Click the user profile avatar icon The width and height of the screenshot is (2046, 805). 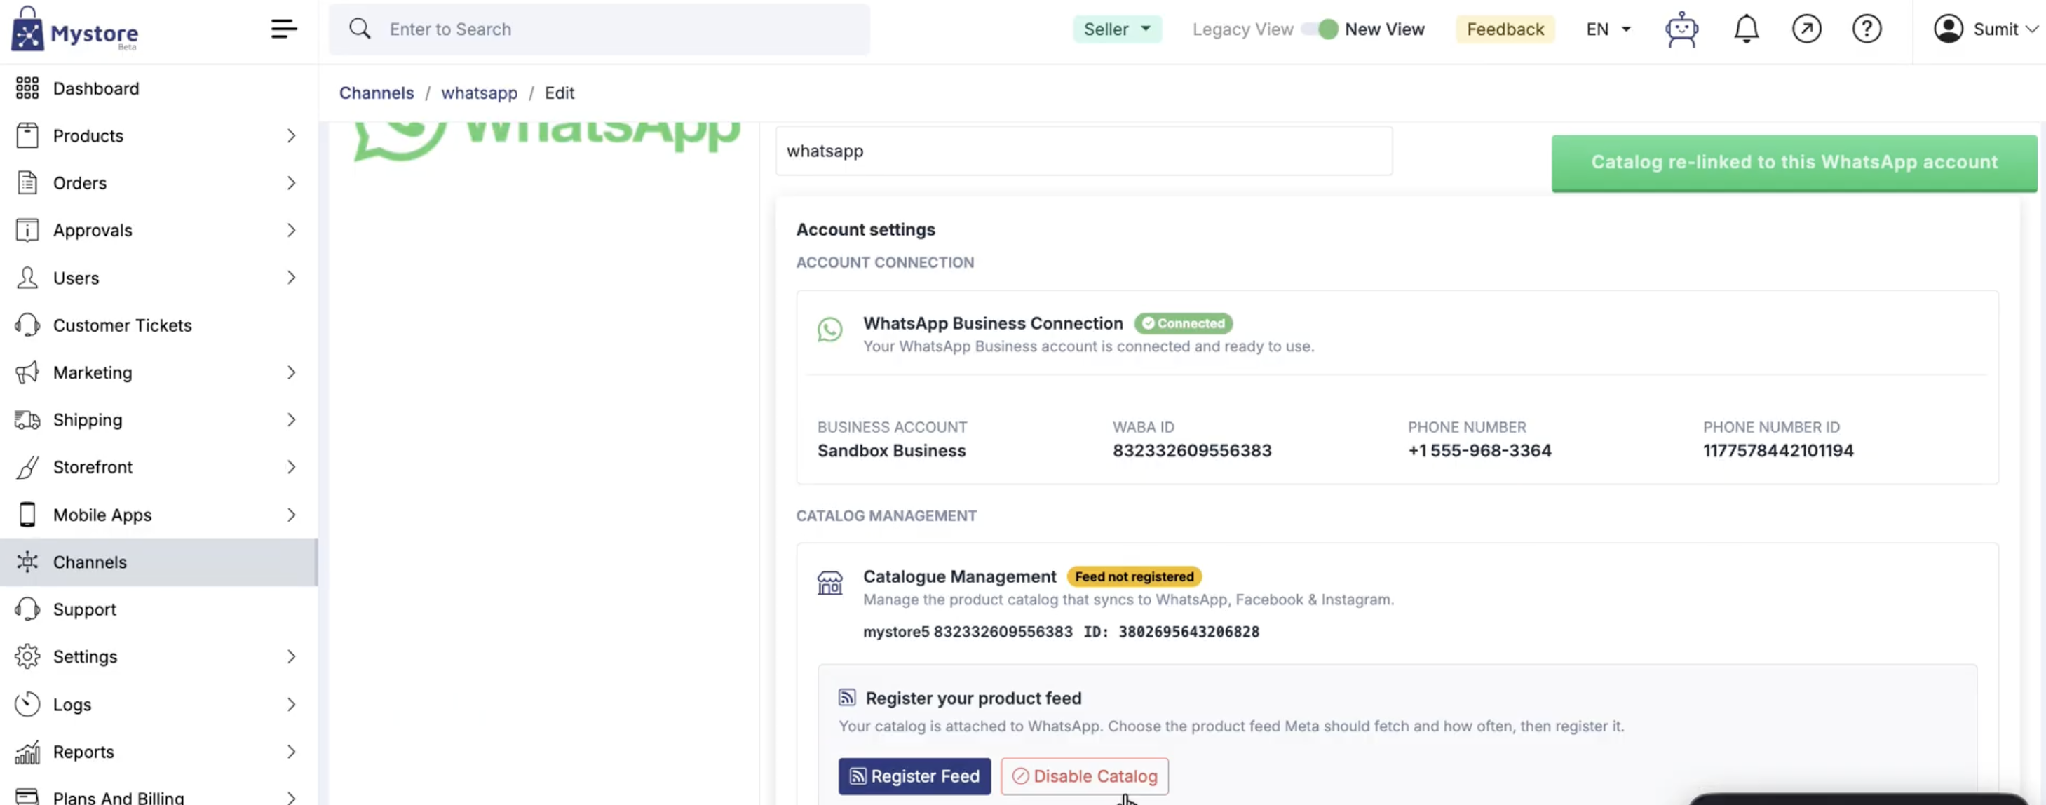coord(1948,29)
